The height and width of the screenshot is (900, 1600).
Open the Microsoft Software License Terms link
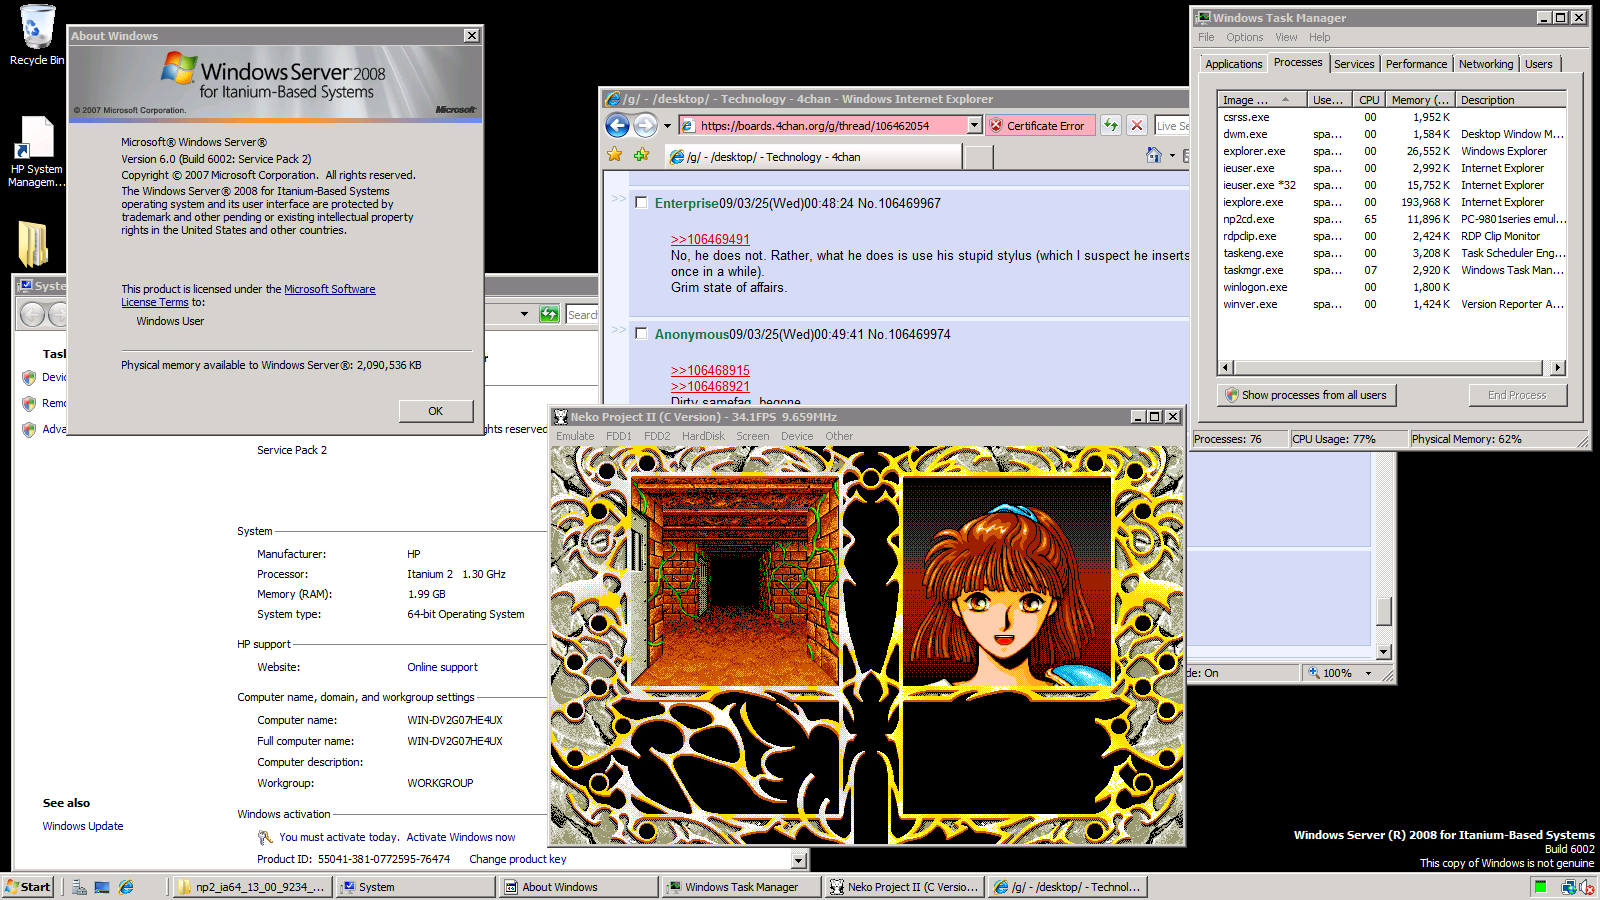click(249, 296)
